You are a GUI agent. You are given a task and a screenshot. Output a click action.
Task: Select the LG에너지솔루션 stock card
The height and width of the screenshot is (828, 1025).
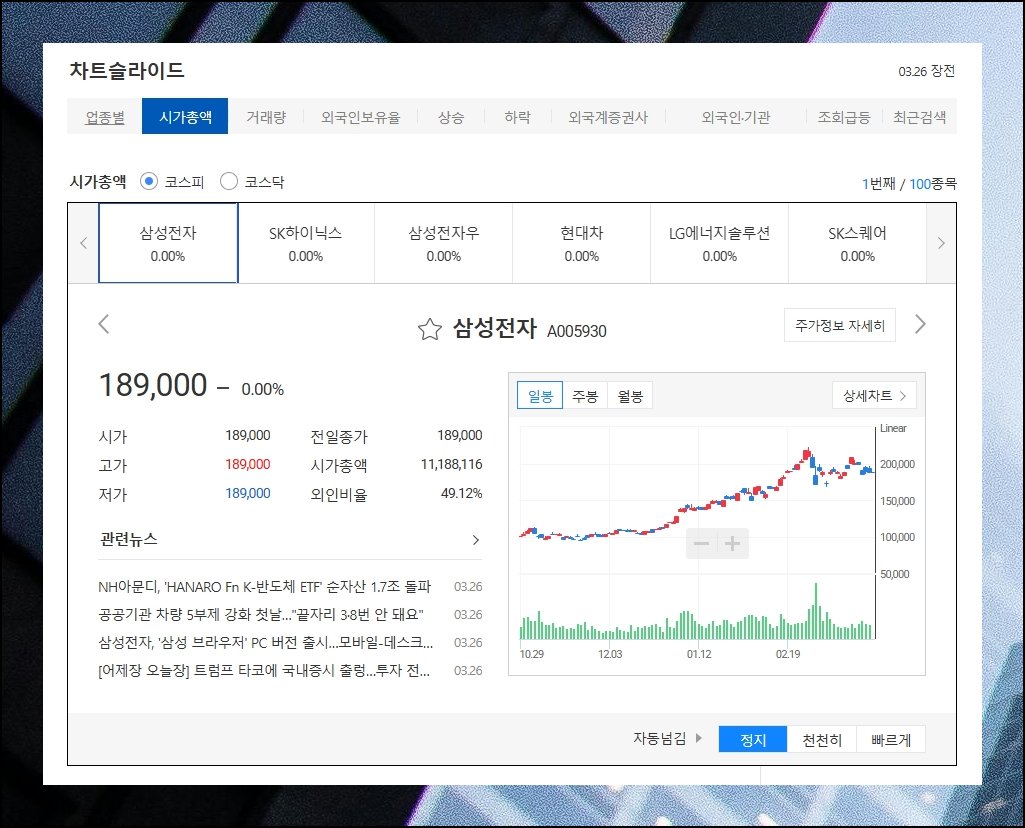[720, 243]
